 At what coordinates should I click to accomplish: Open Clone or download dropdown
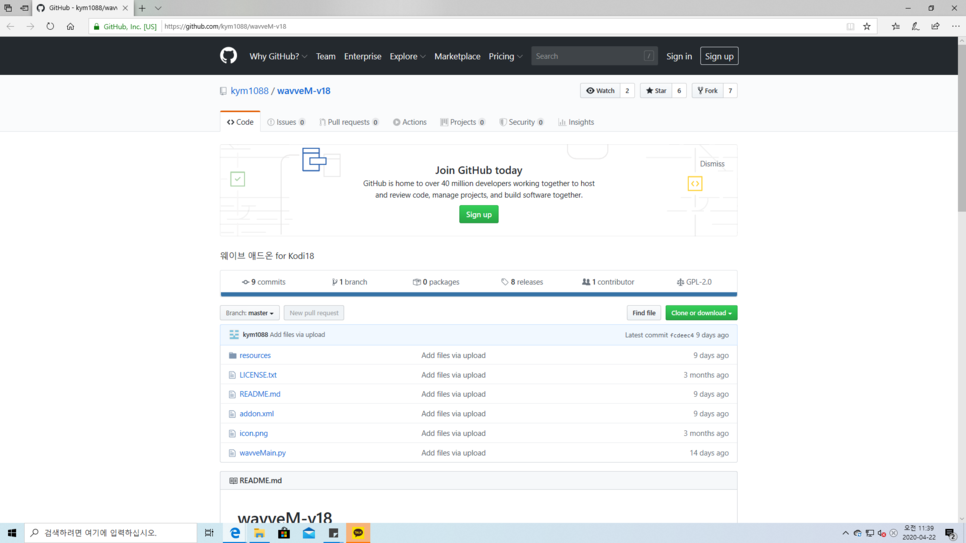point(701,313)
